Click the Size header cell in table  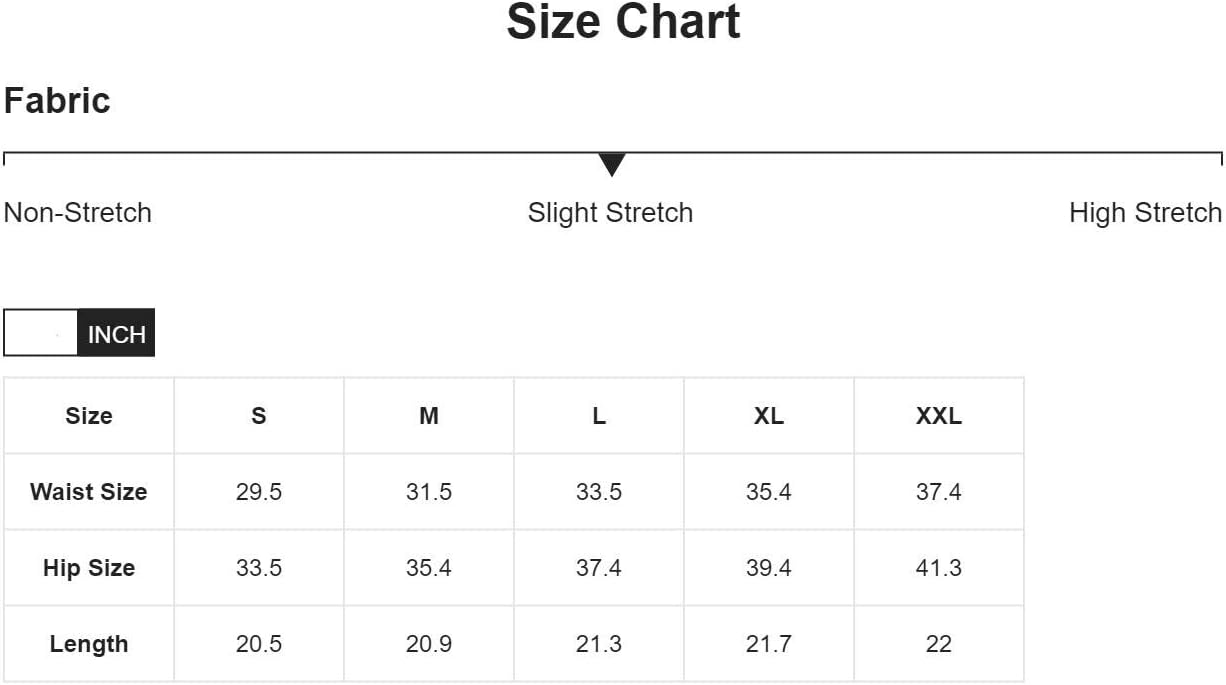click(x=89, y=416)
